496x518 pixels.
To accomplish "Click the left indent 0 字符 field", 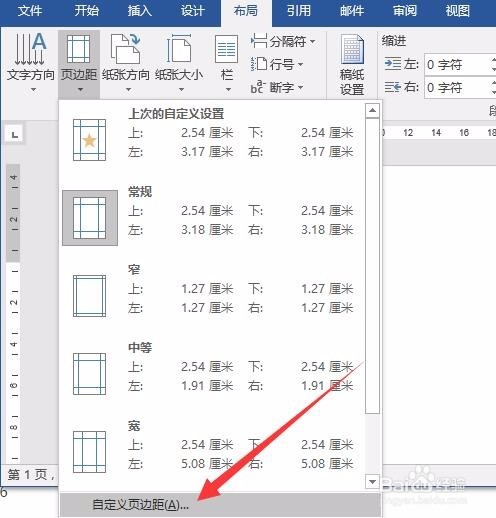I will click(460, 64).
